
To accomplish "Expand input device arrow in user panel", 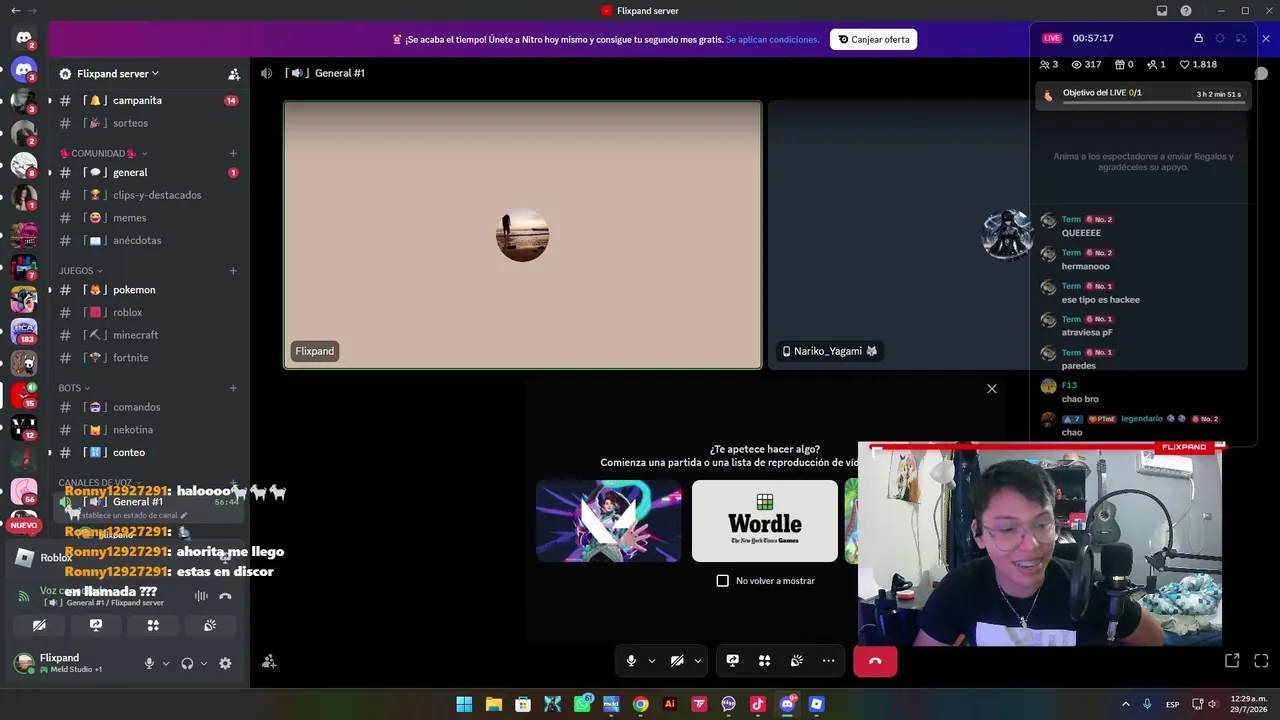I will click(166, 663).
